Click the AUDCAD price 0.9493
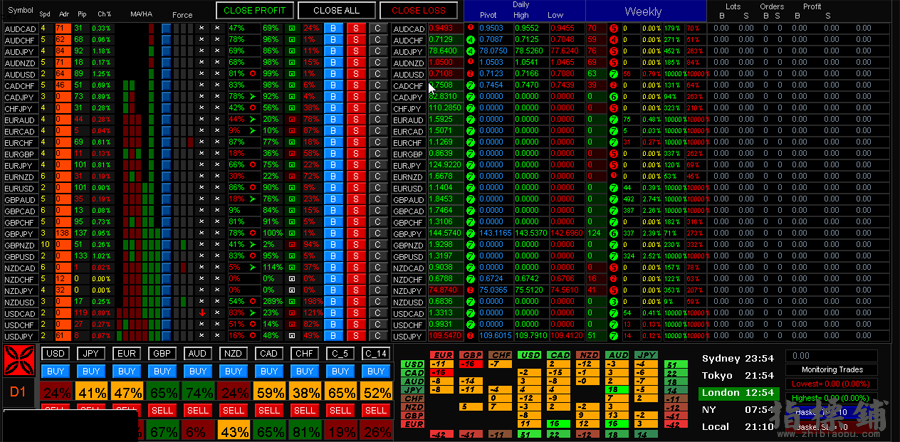 445,28
